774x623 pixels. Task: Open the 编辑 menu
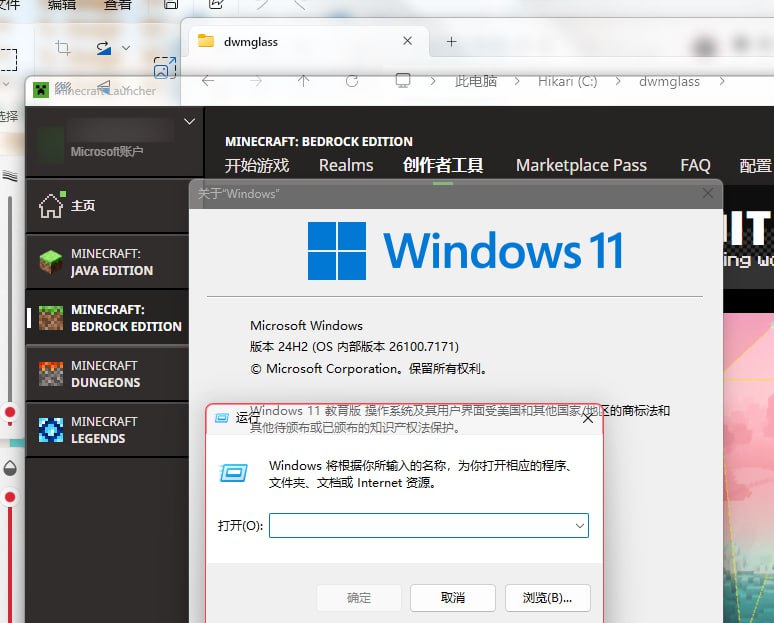pos(62,5)
